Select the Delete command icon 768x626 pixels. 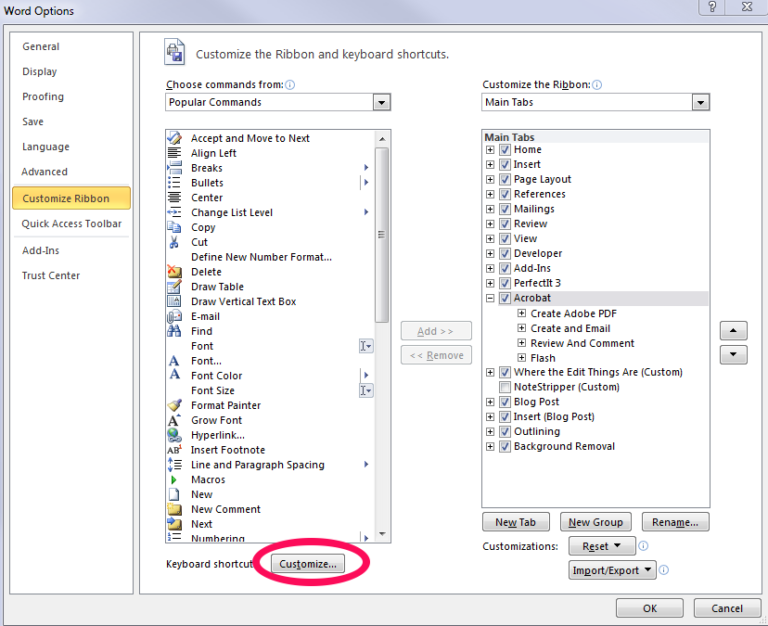(x=174, y=271)
